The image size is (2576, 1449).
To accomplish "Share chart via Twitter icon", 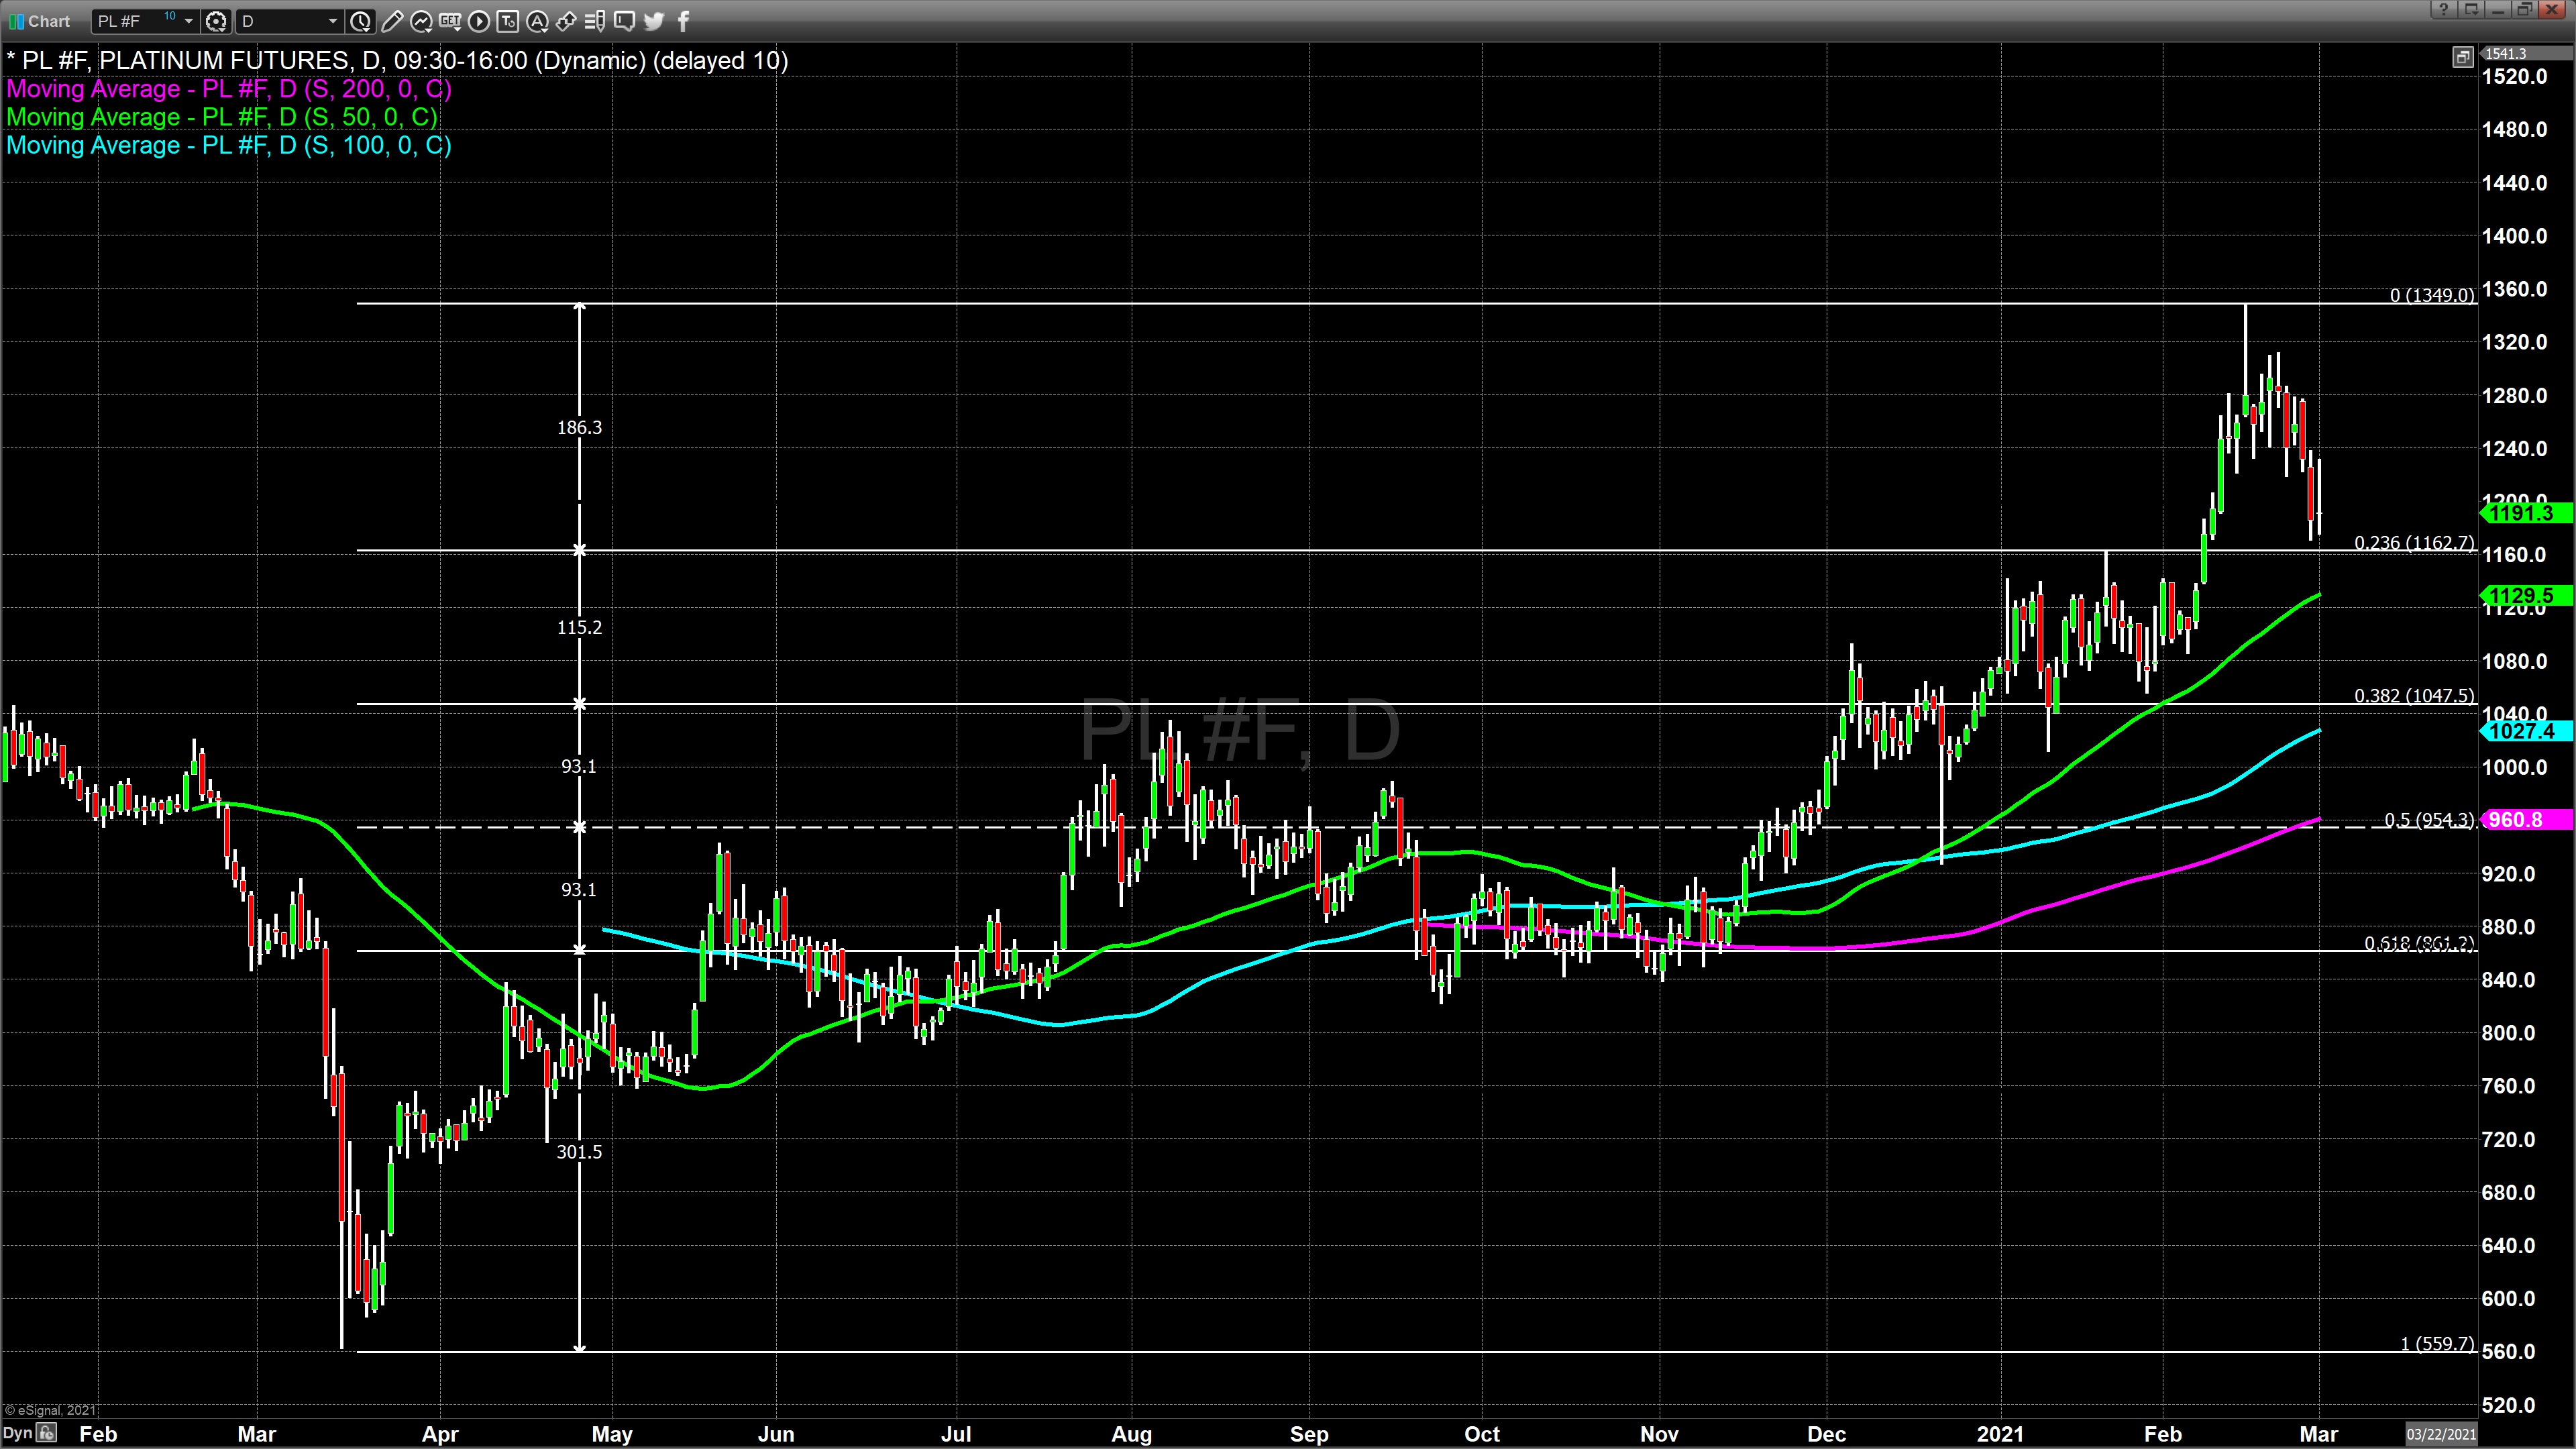I will coord(654,21).
